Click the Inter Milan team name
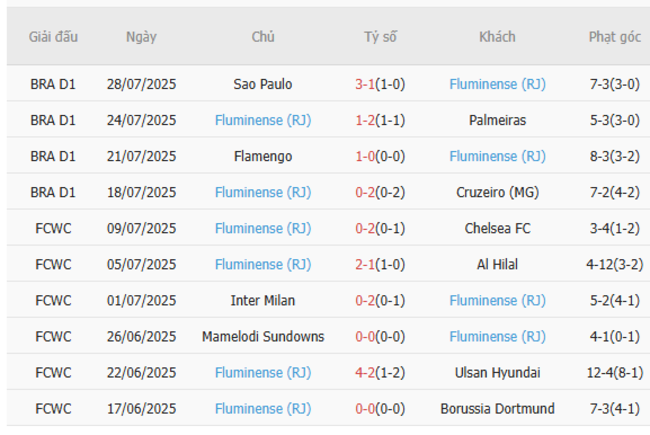650x435 pixels. point(263,300)
